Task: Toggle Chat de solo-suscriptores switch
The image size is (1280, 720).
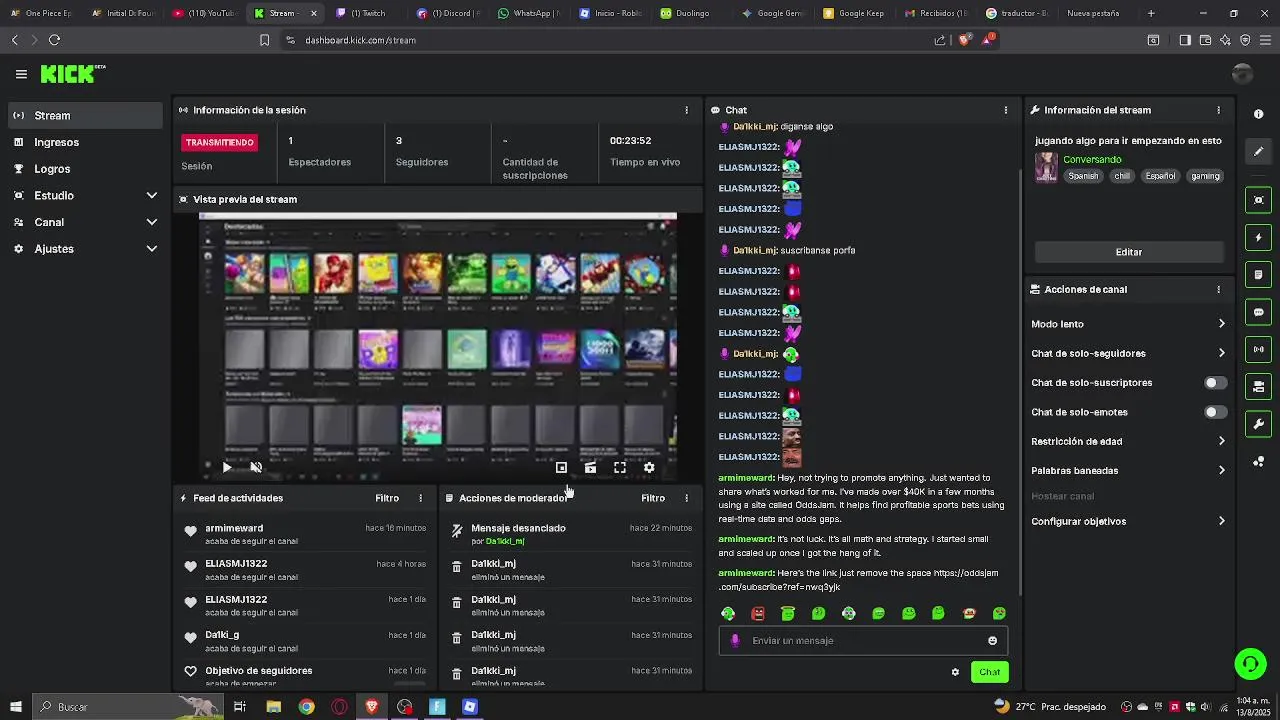Action: point(1215,383)
